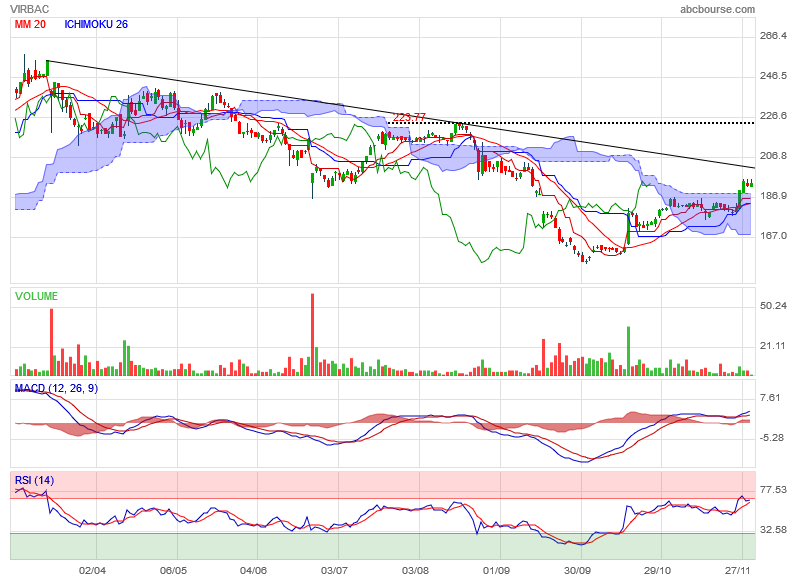
Task: Click the 02/04 date label
Action: 92,570
